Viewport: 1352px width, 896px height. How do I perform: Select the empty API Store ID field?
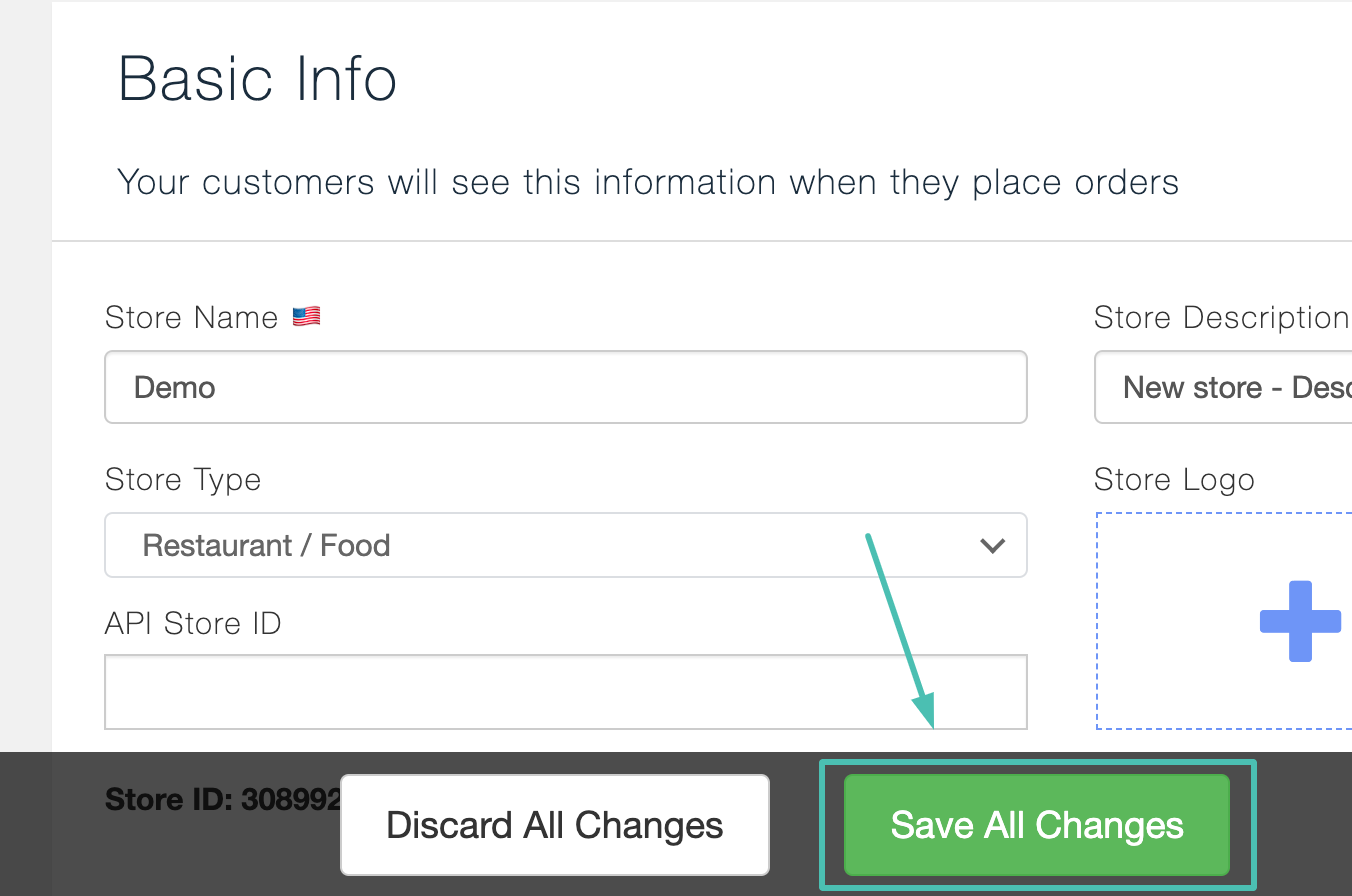(x=566, y=692)
